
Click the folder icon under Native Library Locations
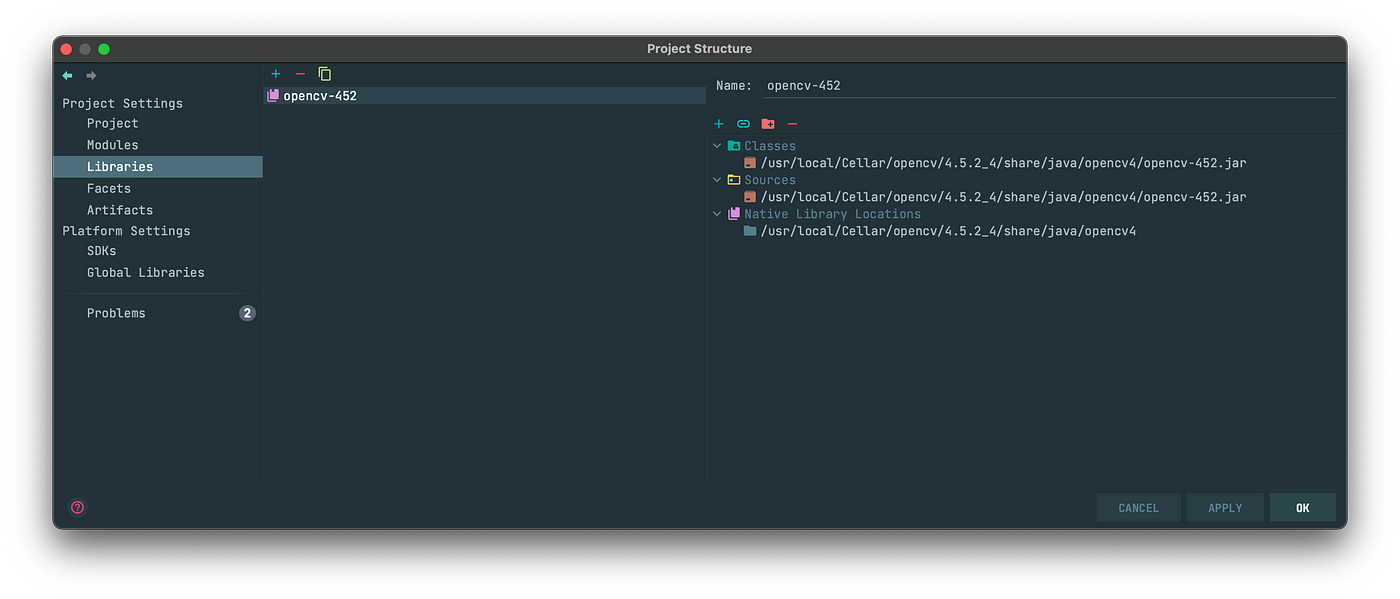click(750, 231)
